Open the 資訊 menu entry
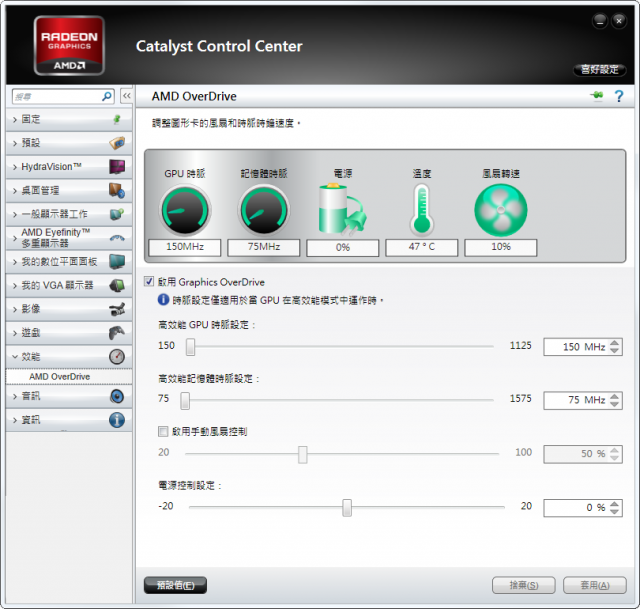 pyautogui.click(x=69, y=420)
